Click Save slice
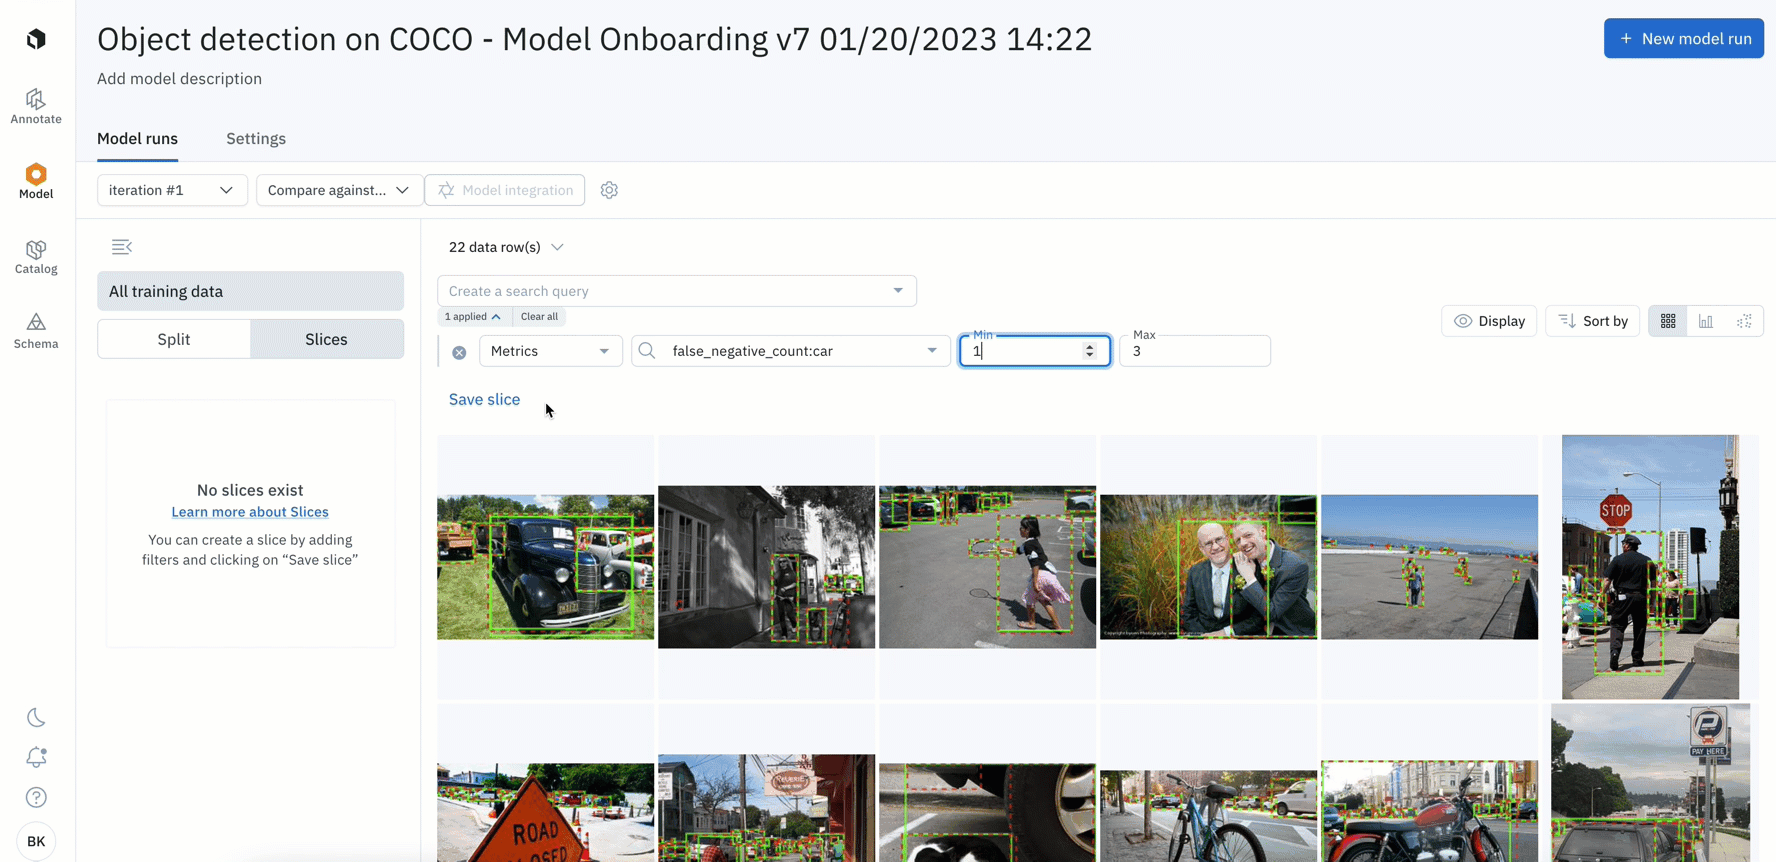Image resolution: width=1776 pixels, height=862 pixels. (x=484, y=400)
